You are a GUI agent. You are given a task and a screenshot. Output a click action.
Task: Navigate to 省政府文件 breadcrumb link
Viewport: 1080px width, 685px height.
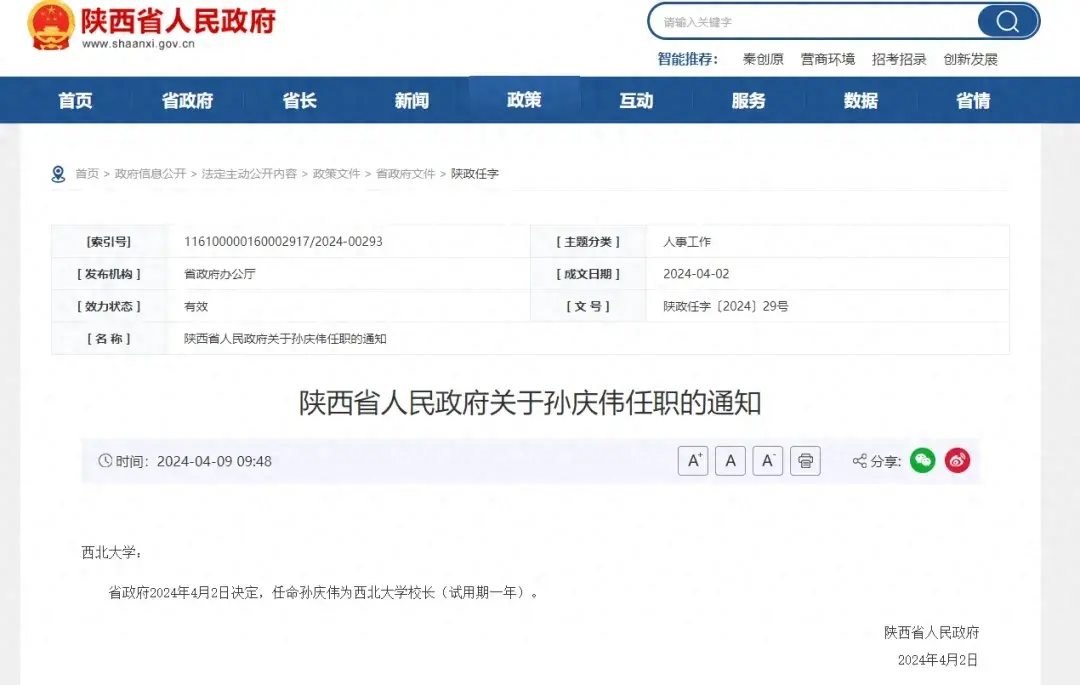pyautogui.click(x=405, y=174)
